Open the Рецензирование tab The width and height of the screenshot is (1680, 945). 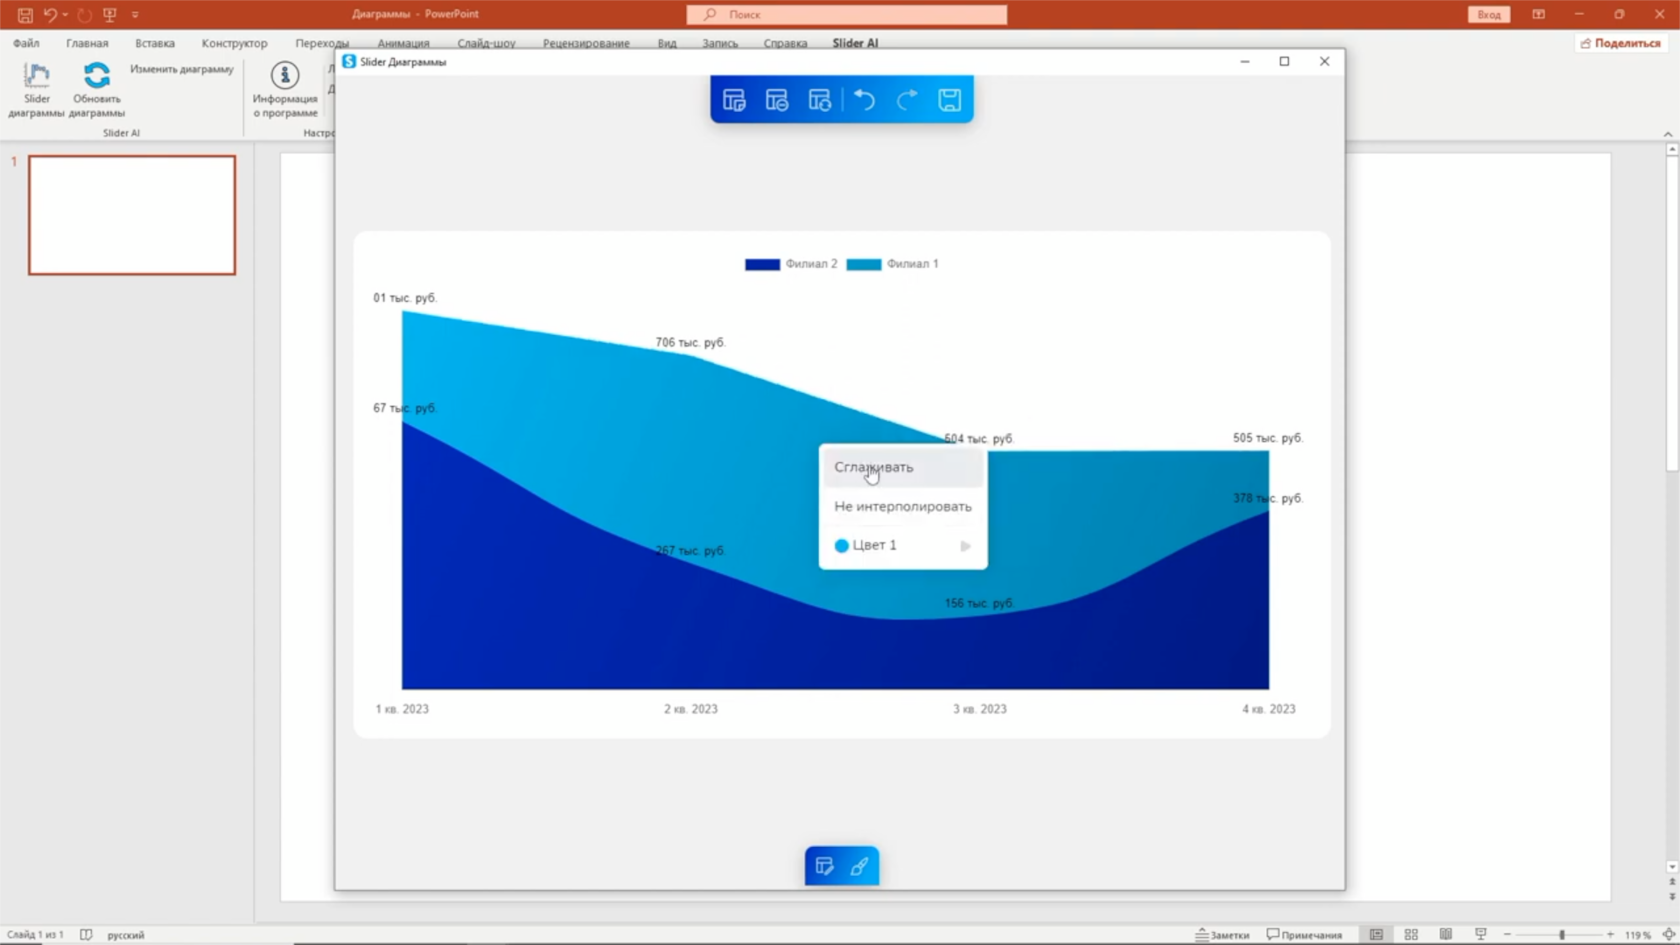pyautogui.click(x=586, y=43)
